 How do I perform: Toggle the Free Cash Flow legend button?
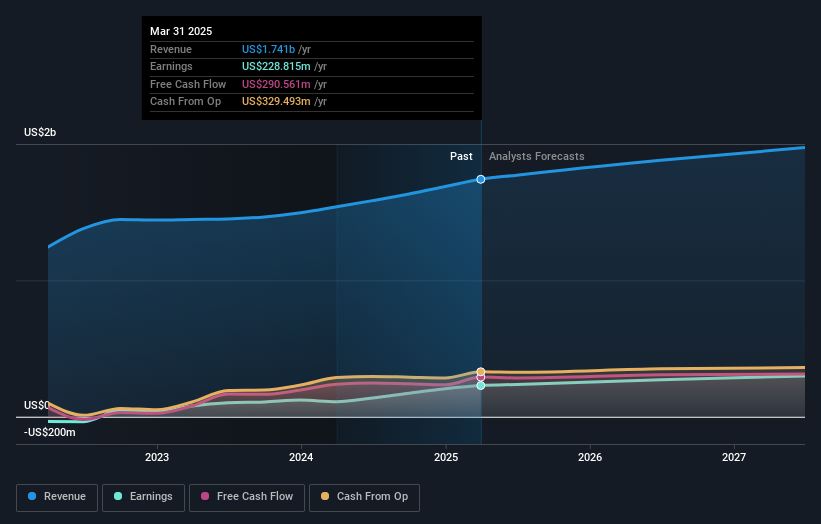click(x=247, y=497)
